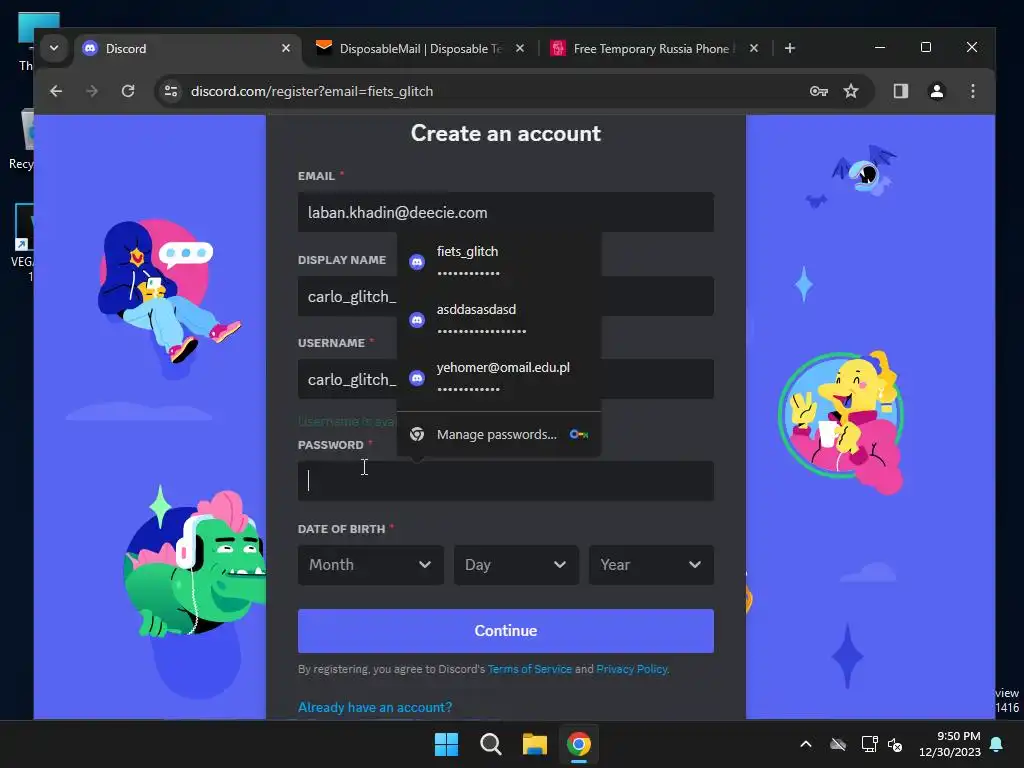Screen dimensions: 1024x768
Task: Expand the Day dropdown
Action: click(516, 565)
